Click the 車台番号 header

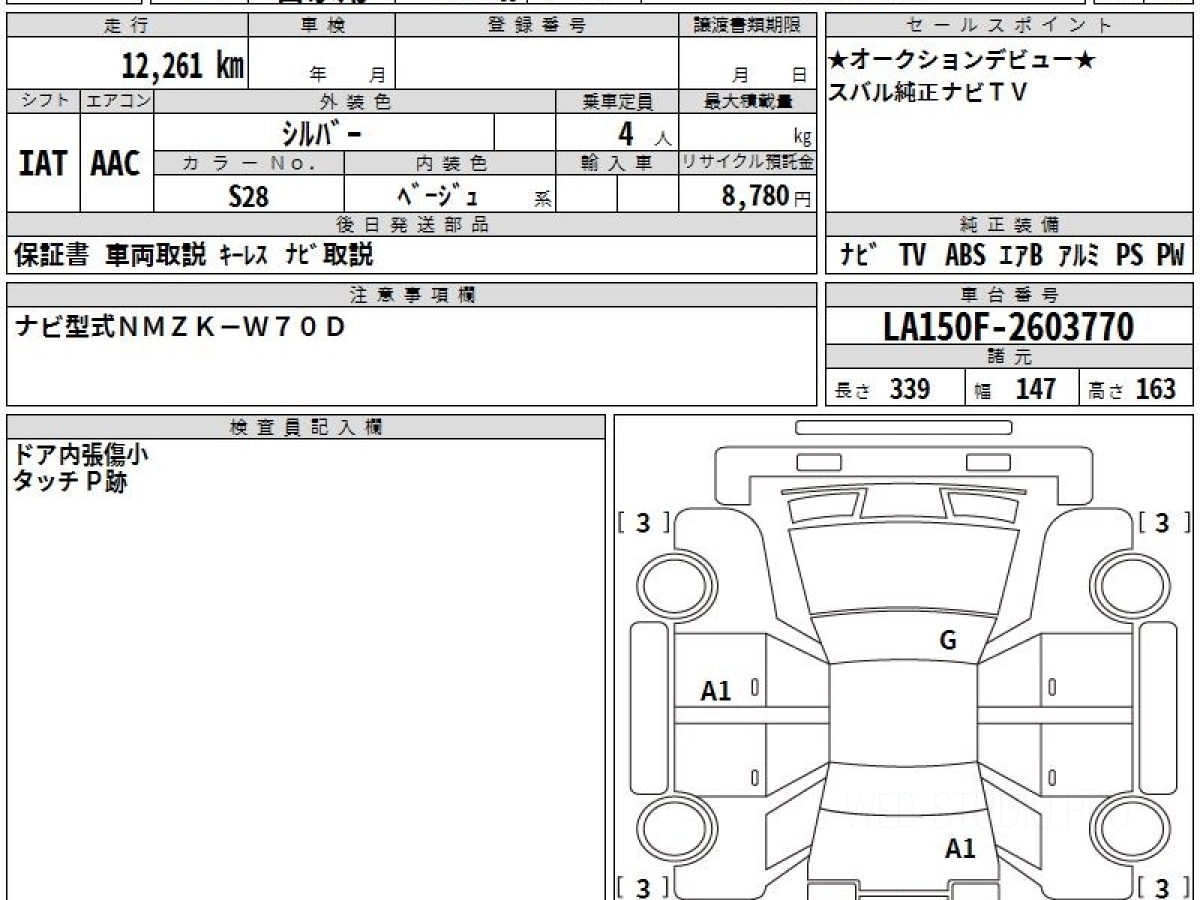(x=1010, y=295)
